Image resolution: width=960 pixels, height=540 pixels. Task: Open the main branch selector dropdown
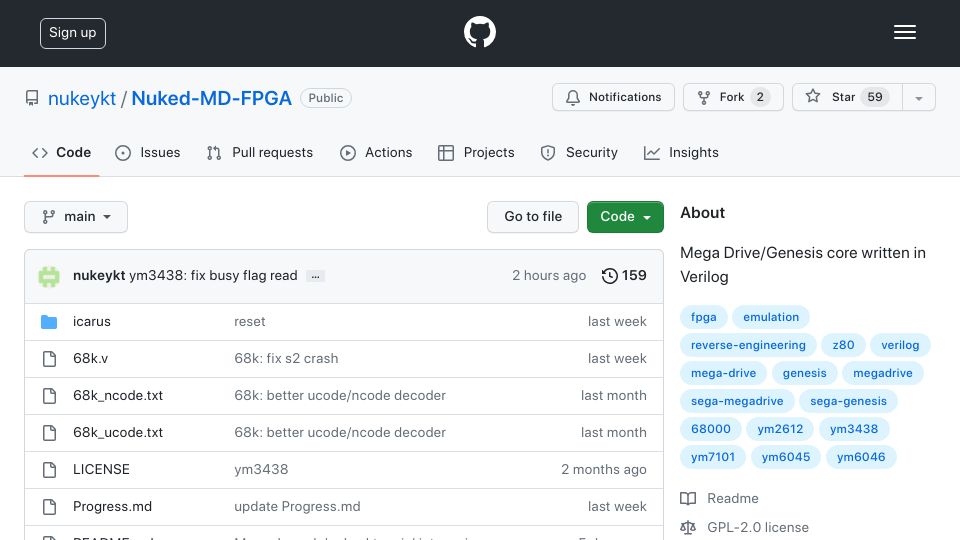pyautogui.click(x=76, y=217)
